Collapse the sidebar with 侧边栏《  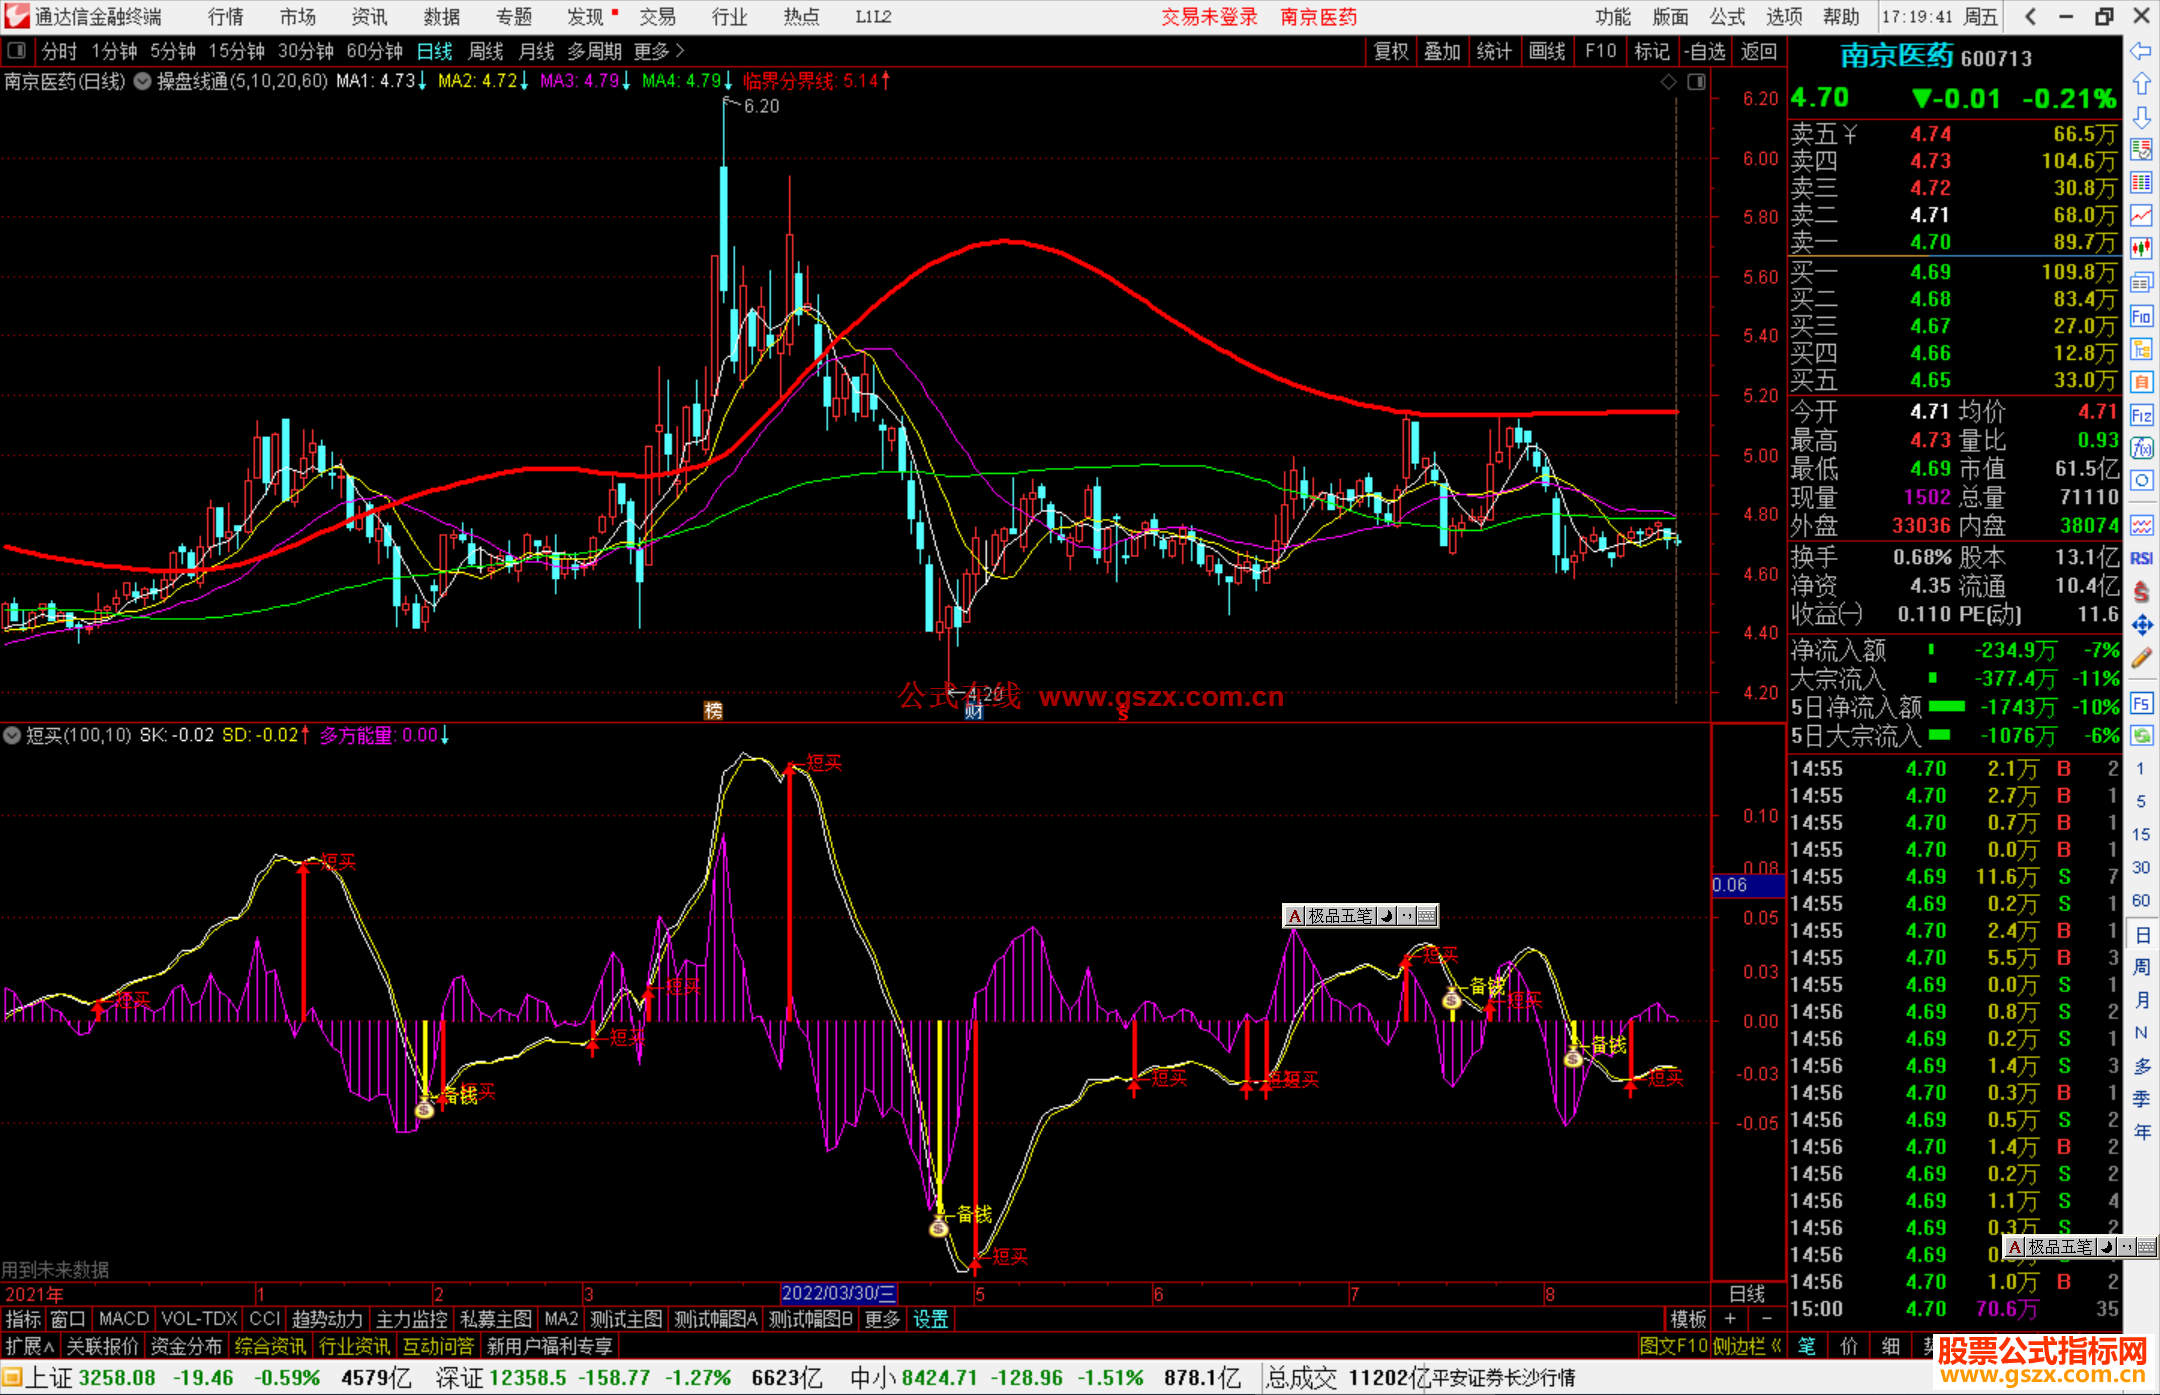pyautogui.click(x=1747, y=1346)
